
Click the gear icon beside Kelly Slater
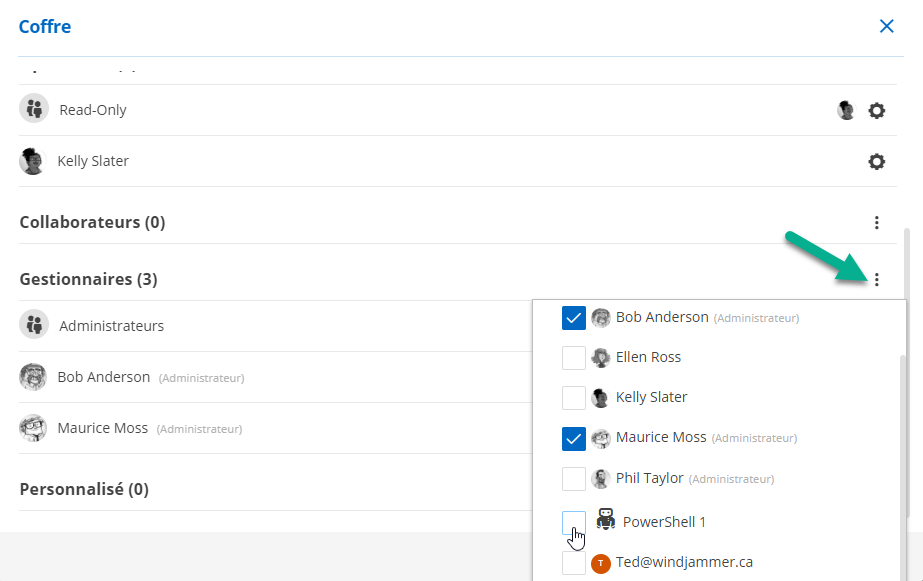coord(876,161)
